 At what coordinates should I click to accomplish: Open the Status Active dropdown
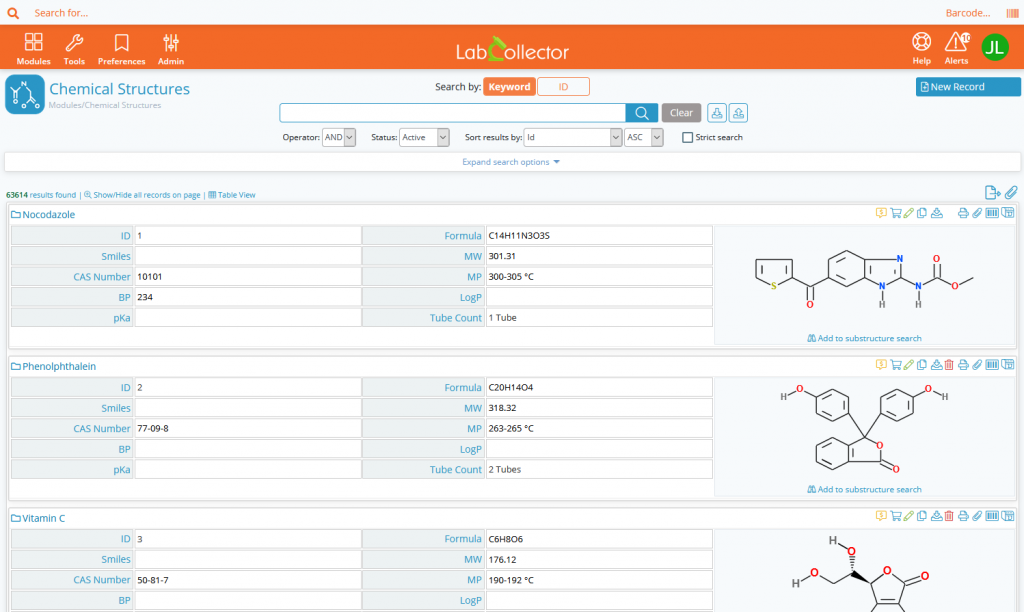(x=424, y=137)
